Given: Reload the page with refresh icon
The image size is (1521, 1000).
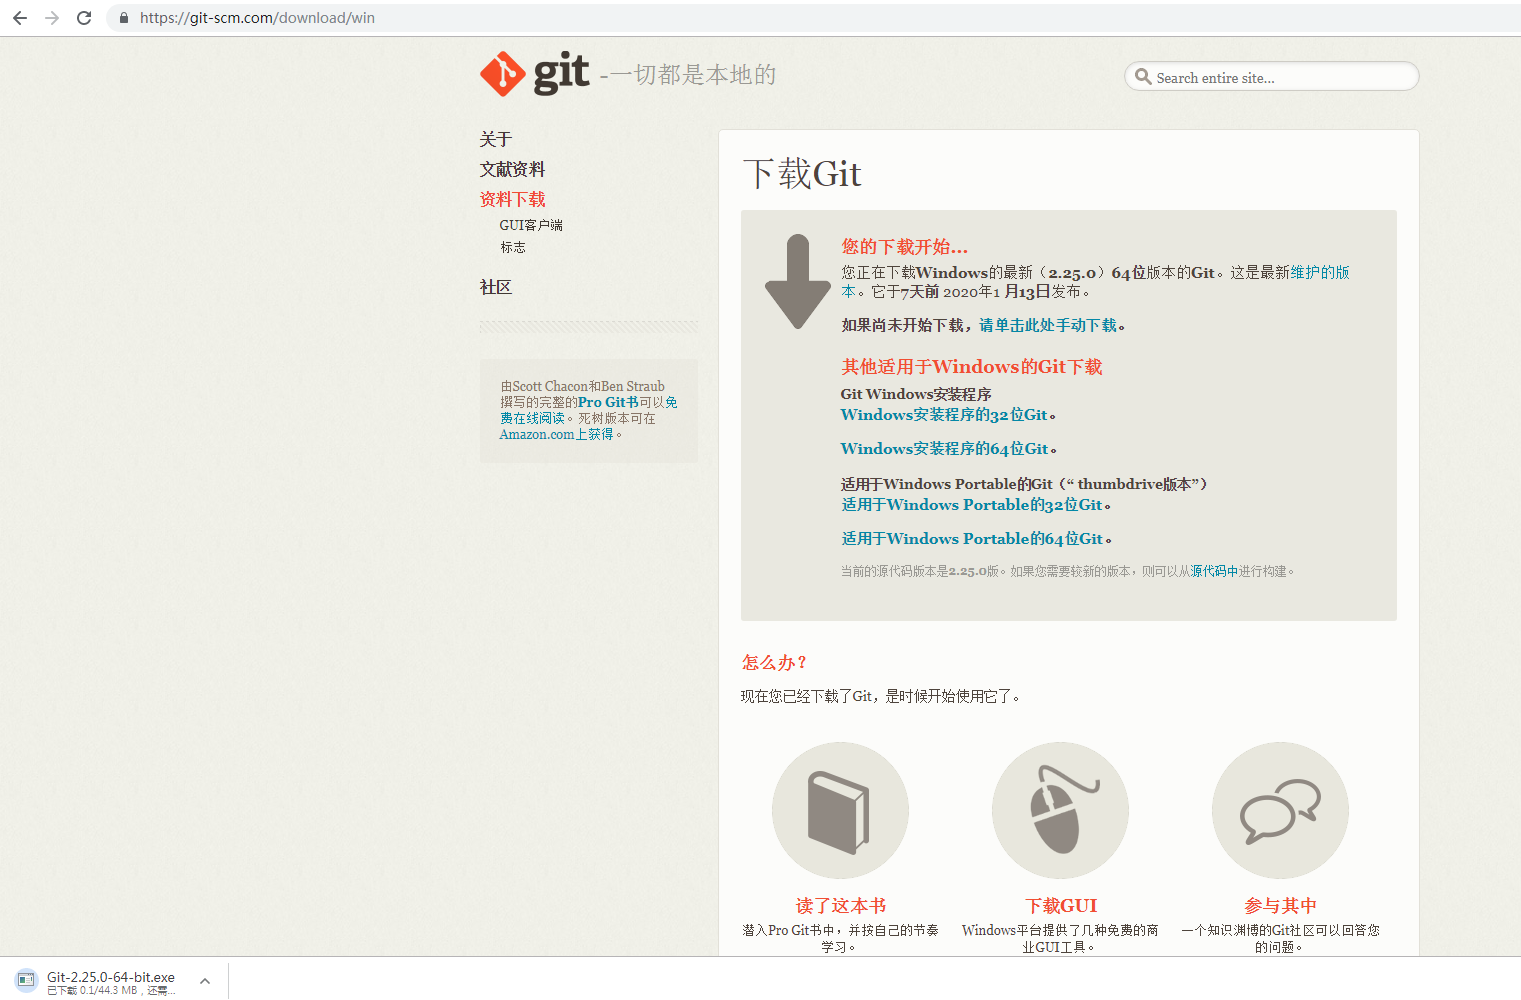Looking at the screenshot, I should click(x=84, y=18).
